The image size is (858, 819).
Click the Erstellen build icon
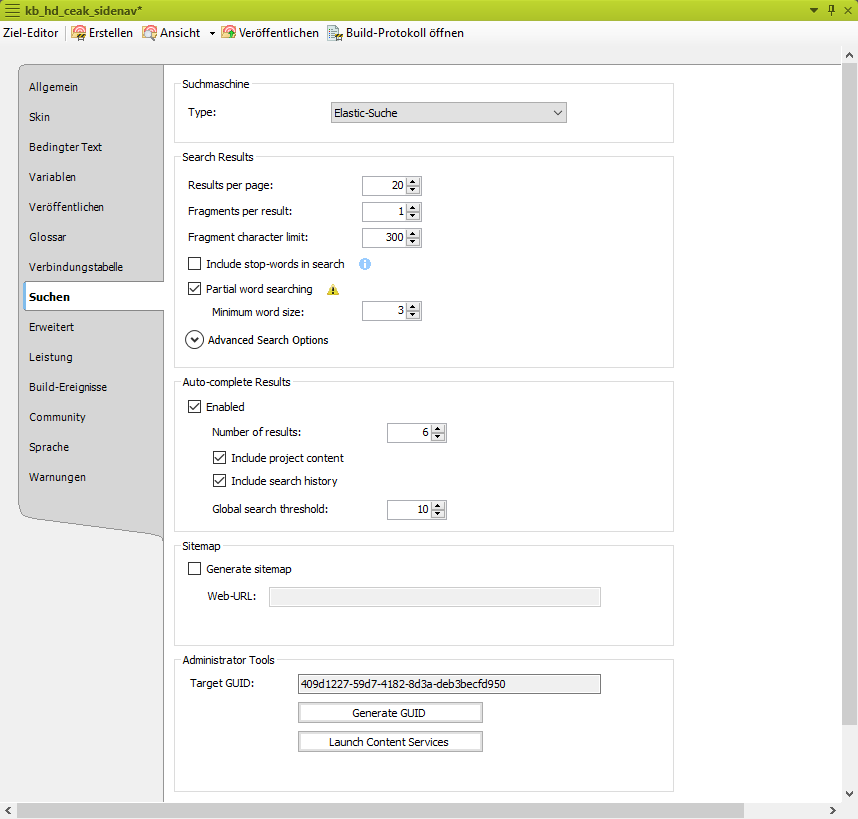pos(78,33)
